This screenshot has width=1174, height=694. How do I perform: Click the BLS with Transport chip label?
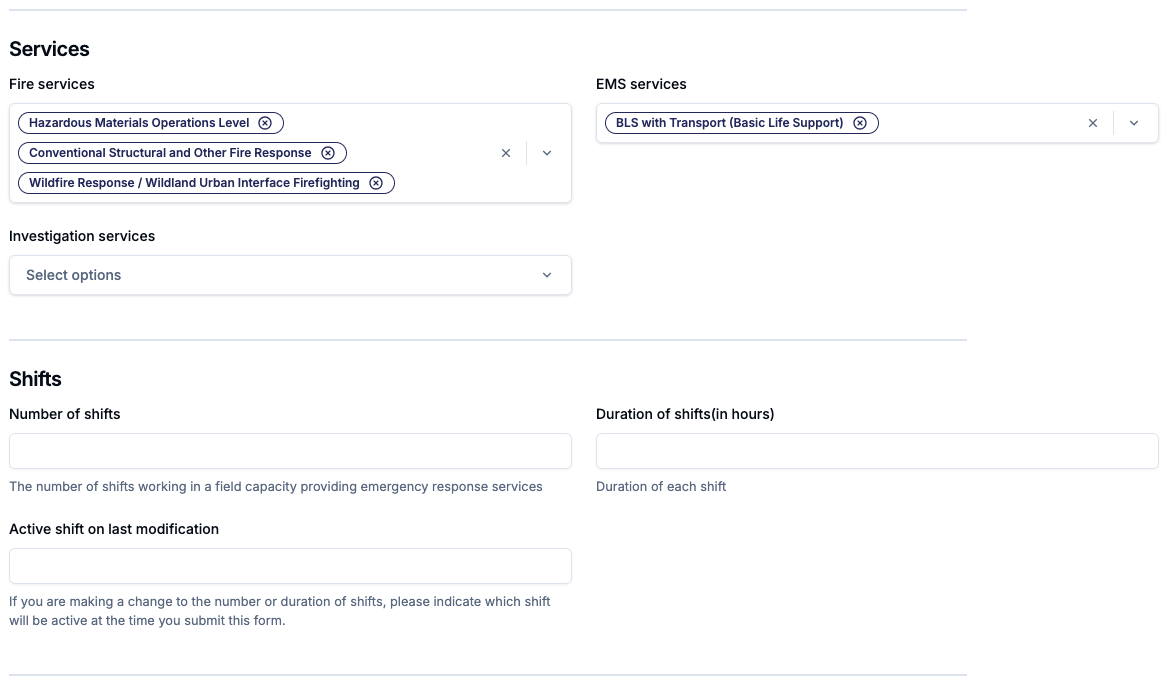(729, 123)
